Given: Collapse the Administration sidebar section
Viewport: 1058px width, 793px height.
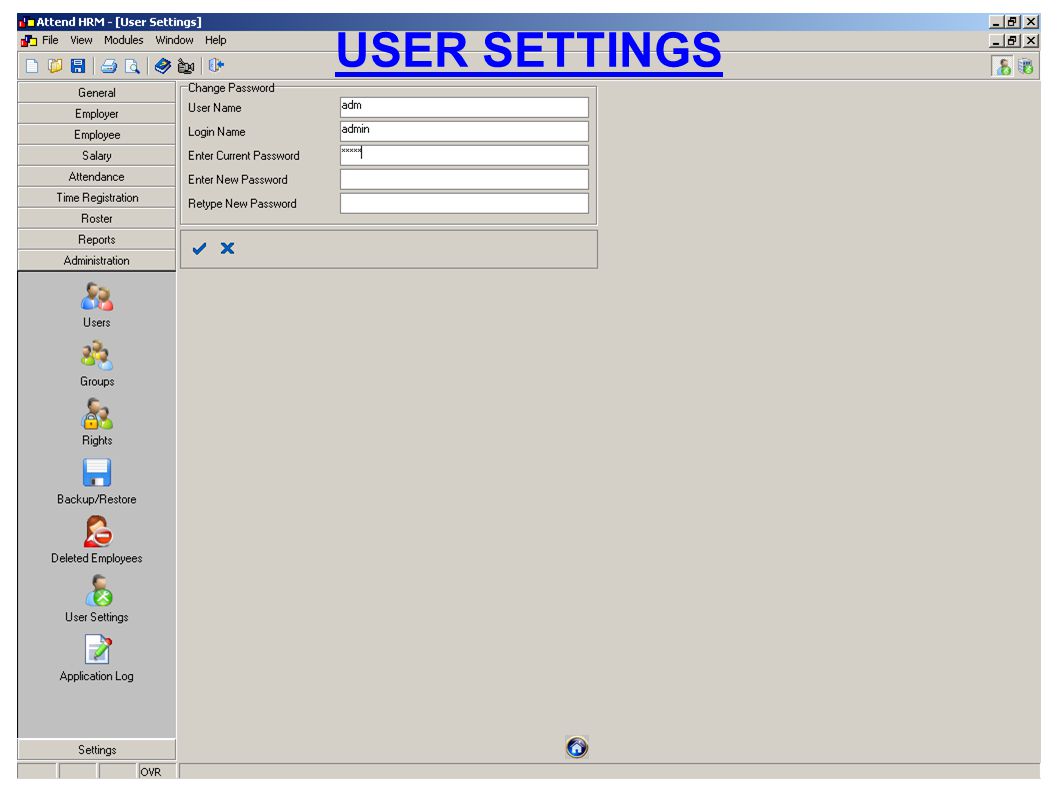Looking at the screenshot, I should (96, 260).
